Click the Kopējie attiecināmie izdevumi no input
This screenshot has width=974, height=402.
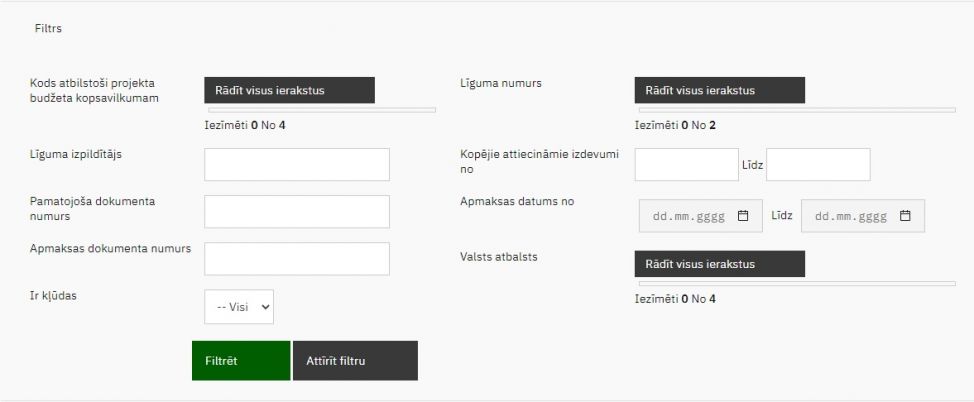pyautogui.click(x=686, y=165)
